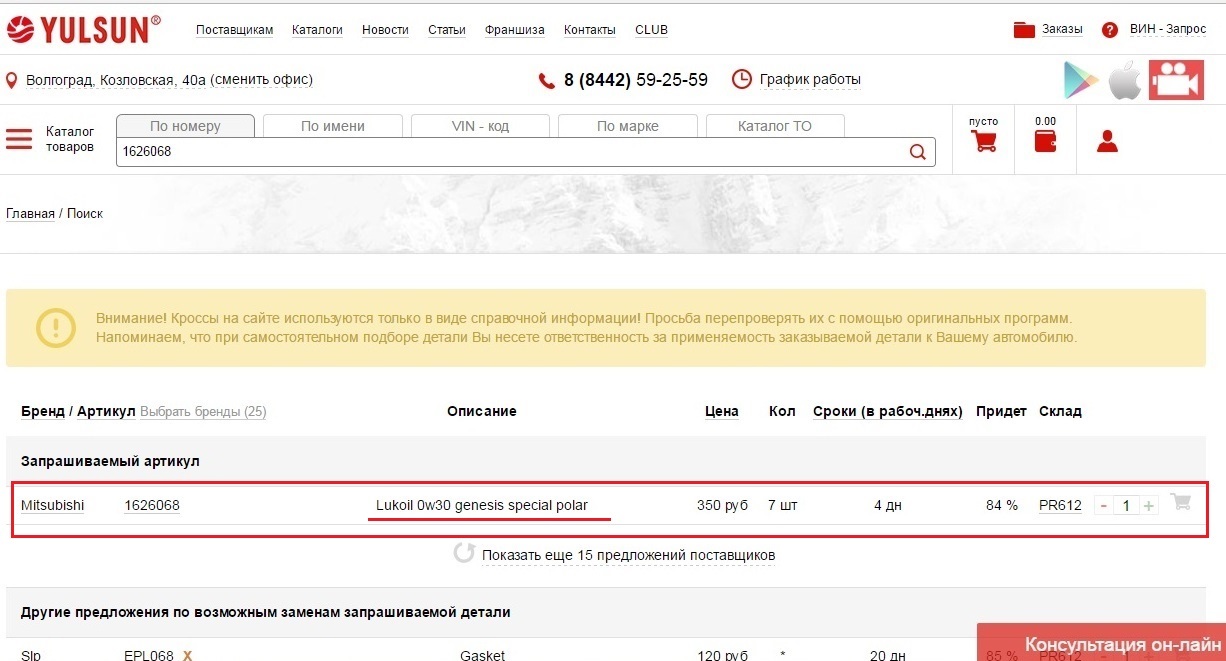Image resolution: width=1226 pixels, height=661 pixels.
Task: Open the Консультация он-лайн chat button
Action: point(1101,643)
